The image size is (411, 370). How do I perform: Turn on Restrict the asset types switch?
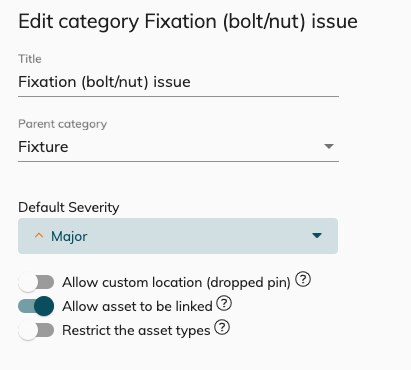pos(36,330)
